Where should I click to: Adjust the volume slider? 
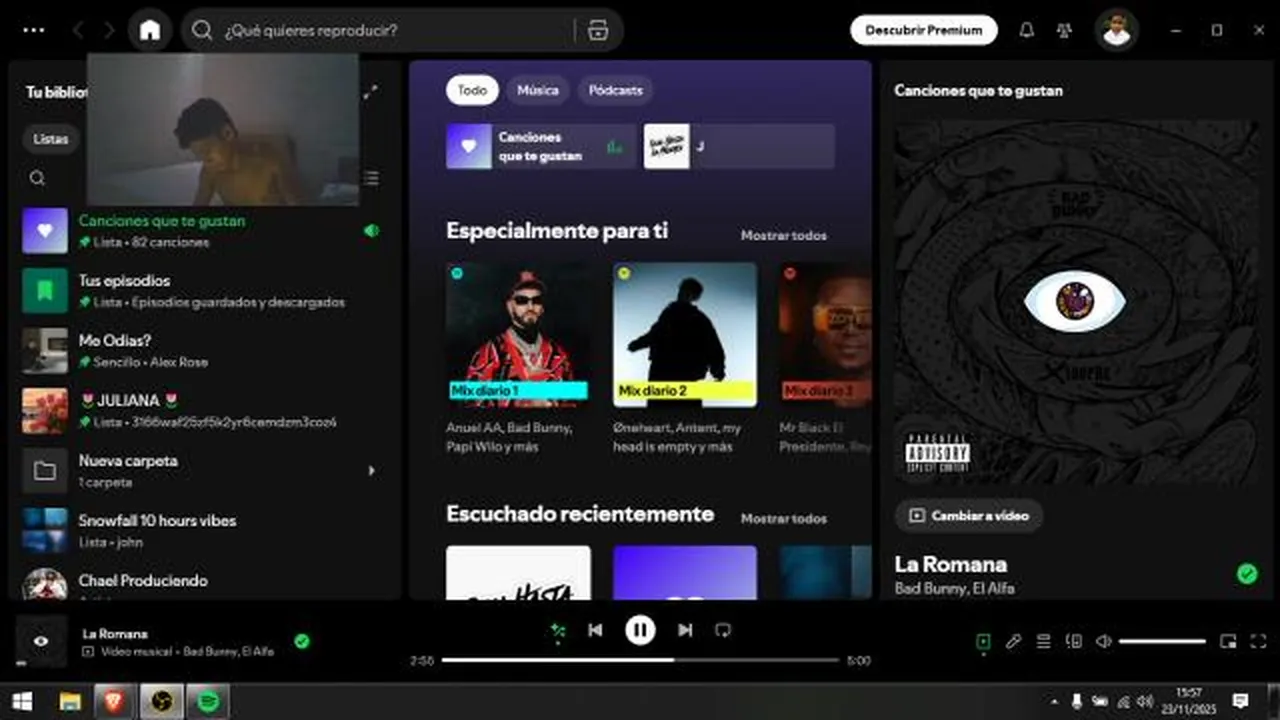click(1162, 641)
